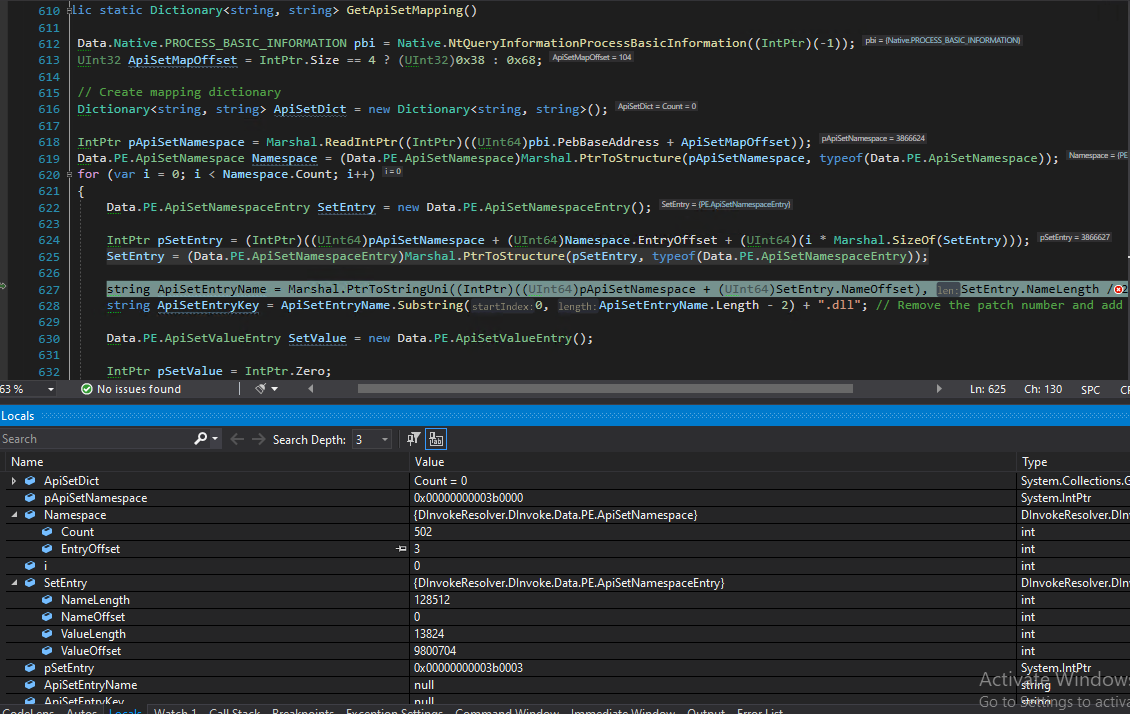Click the Locals panel title bar
Viewport: 1130px width, 714px height.
565,416
